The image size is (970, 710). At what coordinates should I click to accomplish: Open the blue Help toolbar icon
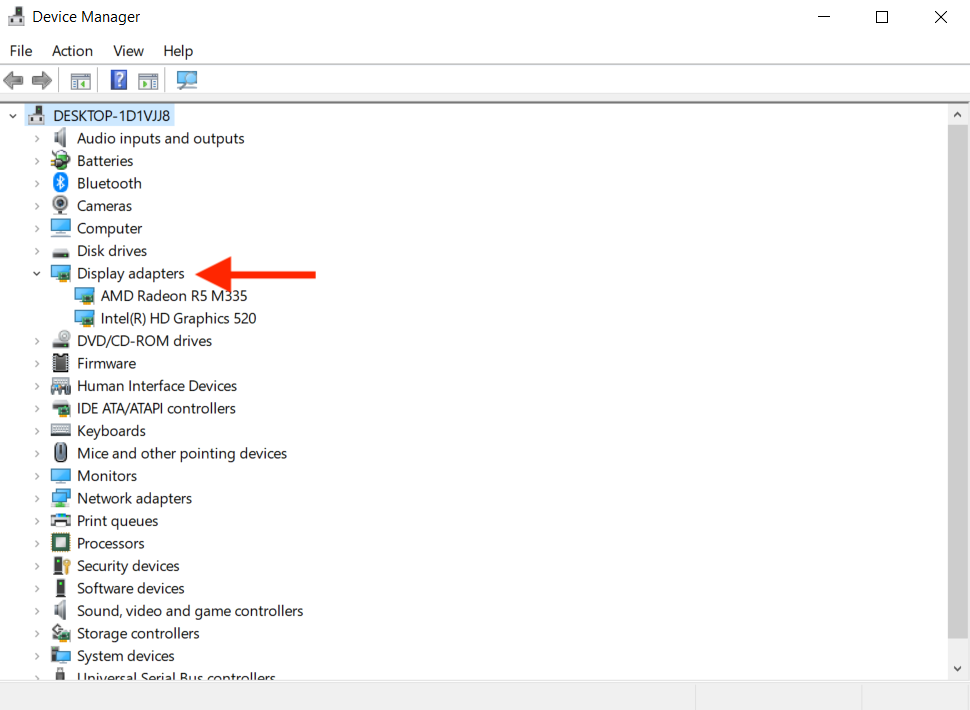(119, 80)
